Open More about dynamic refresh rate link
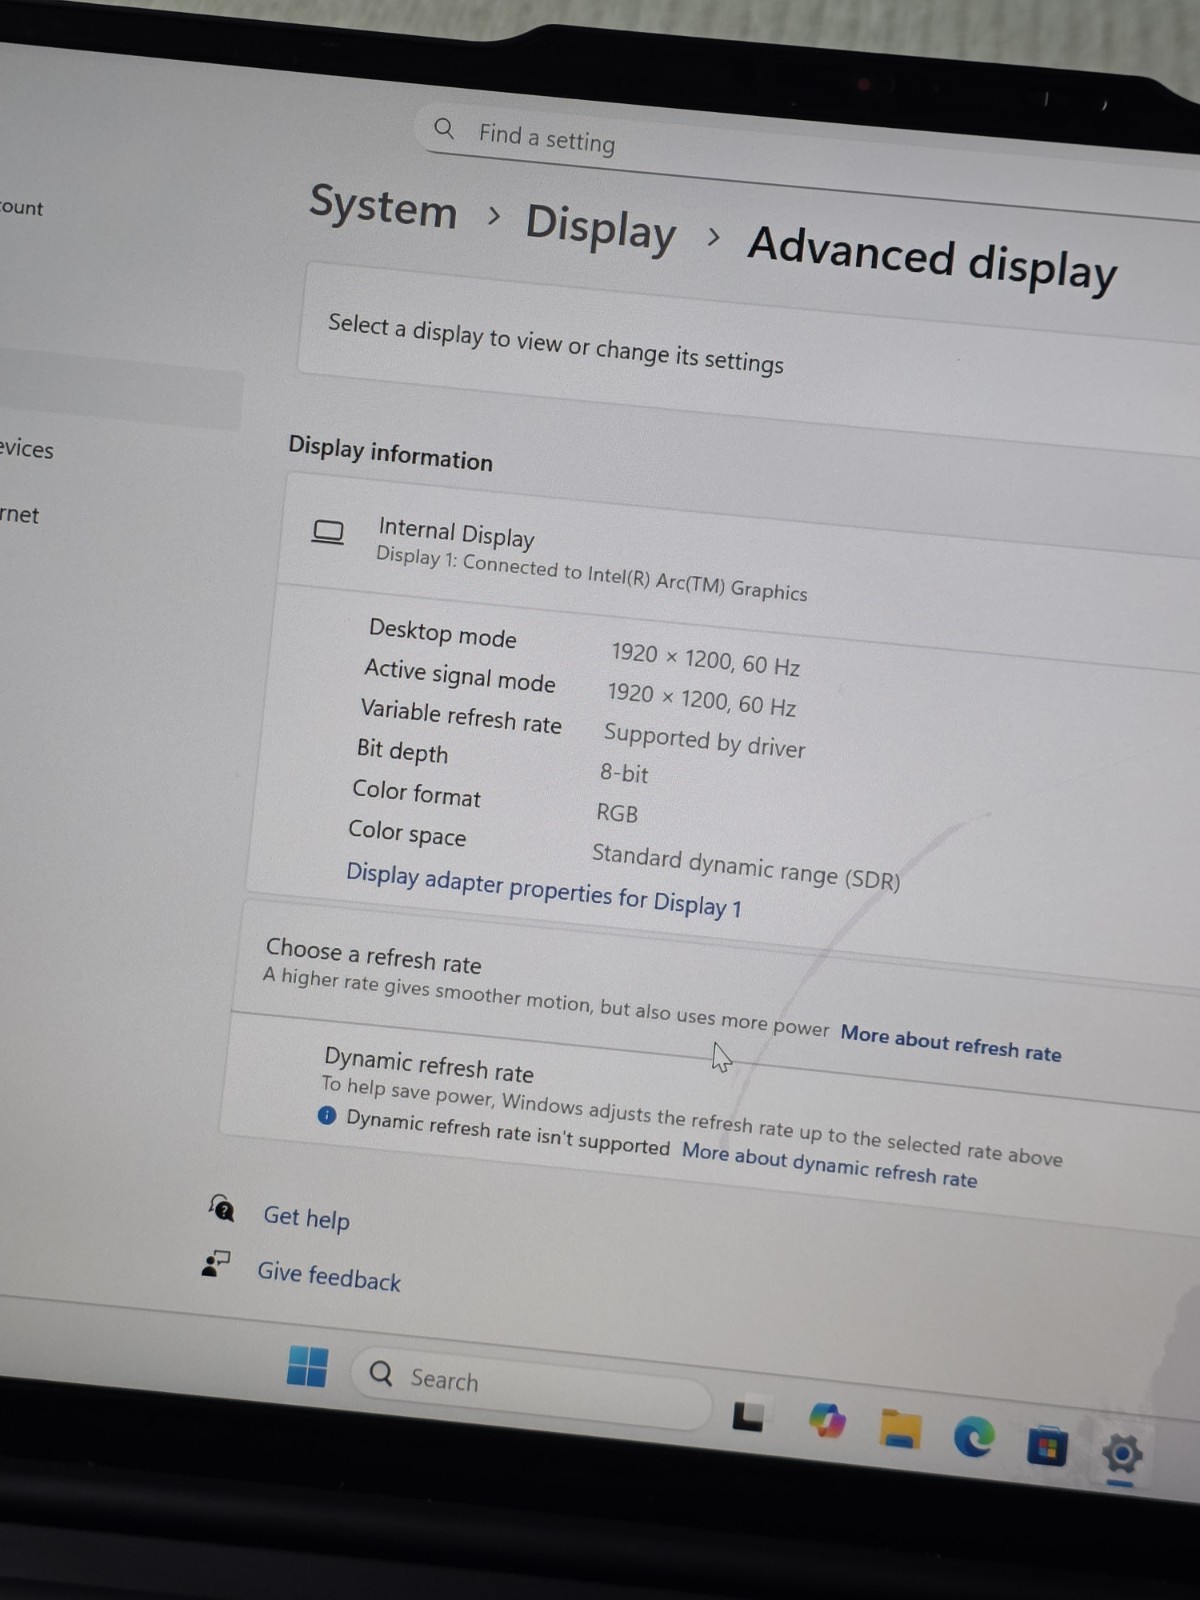1200x1600 pixels. [x=829, y=1164]
